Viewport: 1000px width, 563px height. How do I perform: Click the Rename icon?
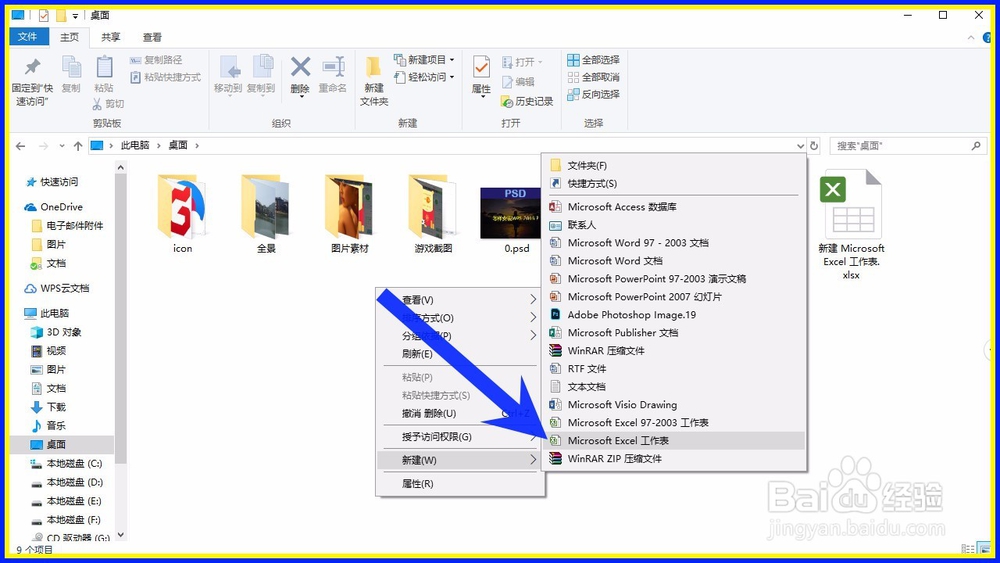[x=334, y=66]
